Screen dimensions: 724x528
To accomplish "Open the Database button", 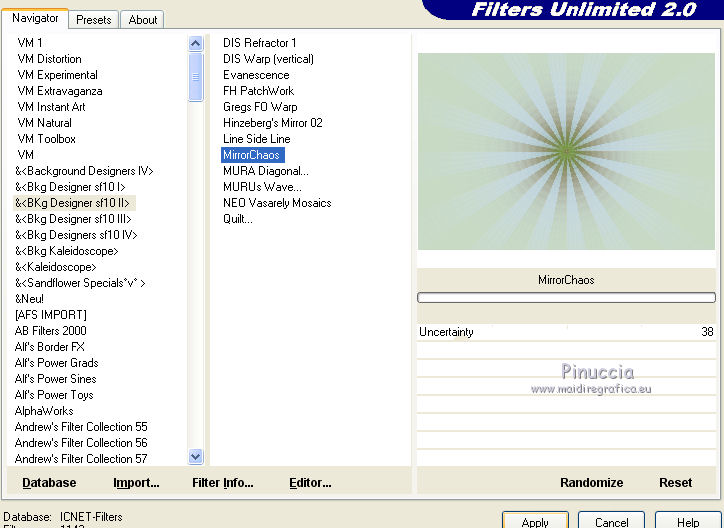I will click(49, 483).
